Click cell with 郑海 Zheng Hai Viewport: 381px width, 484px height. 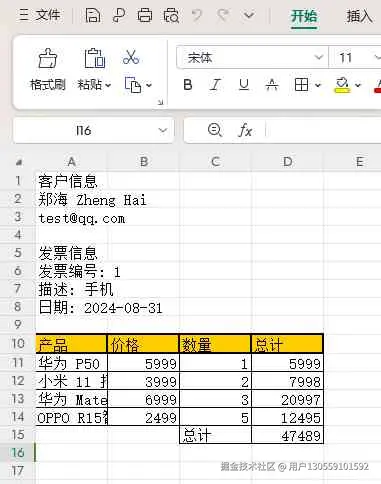pyautogui.click(x=71, y=199)
